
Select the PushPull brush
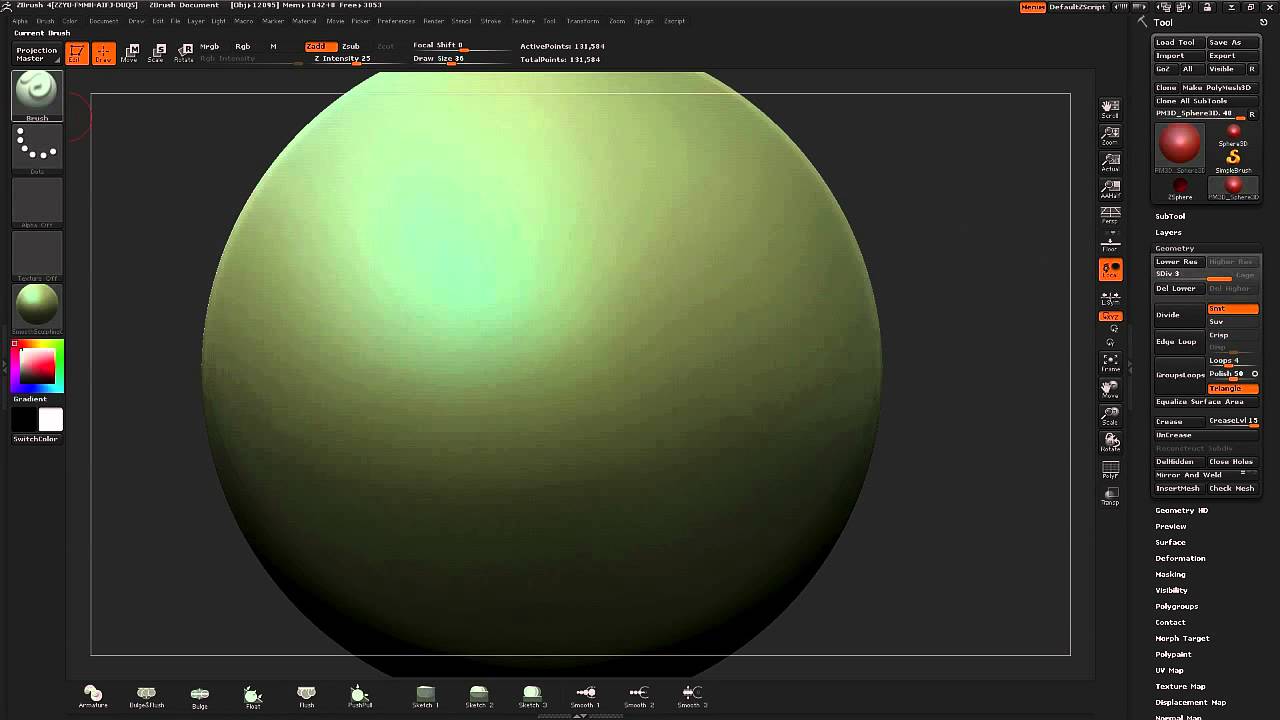click(360, 697)
